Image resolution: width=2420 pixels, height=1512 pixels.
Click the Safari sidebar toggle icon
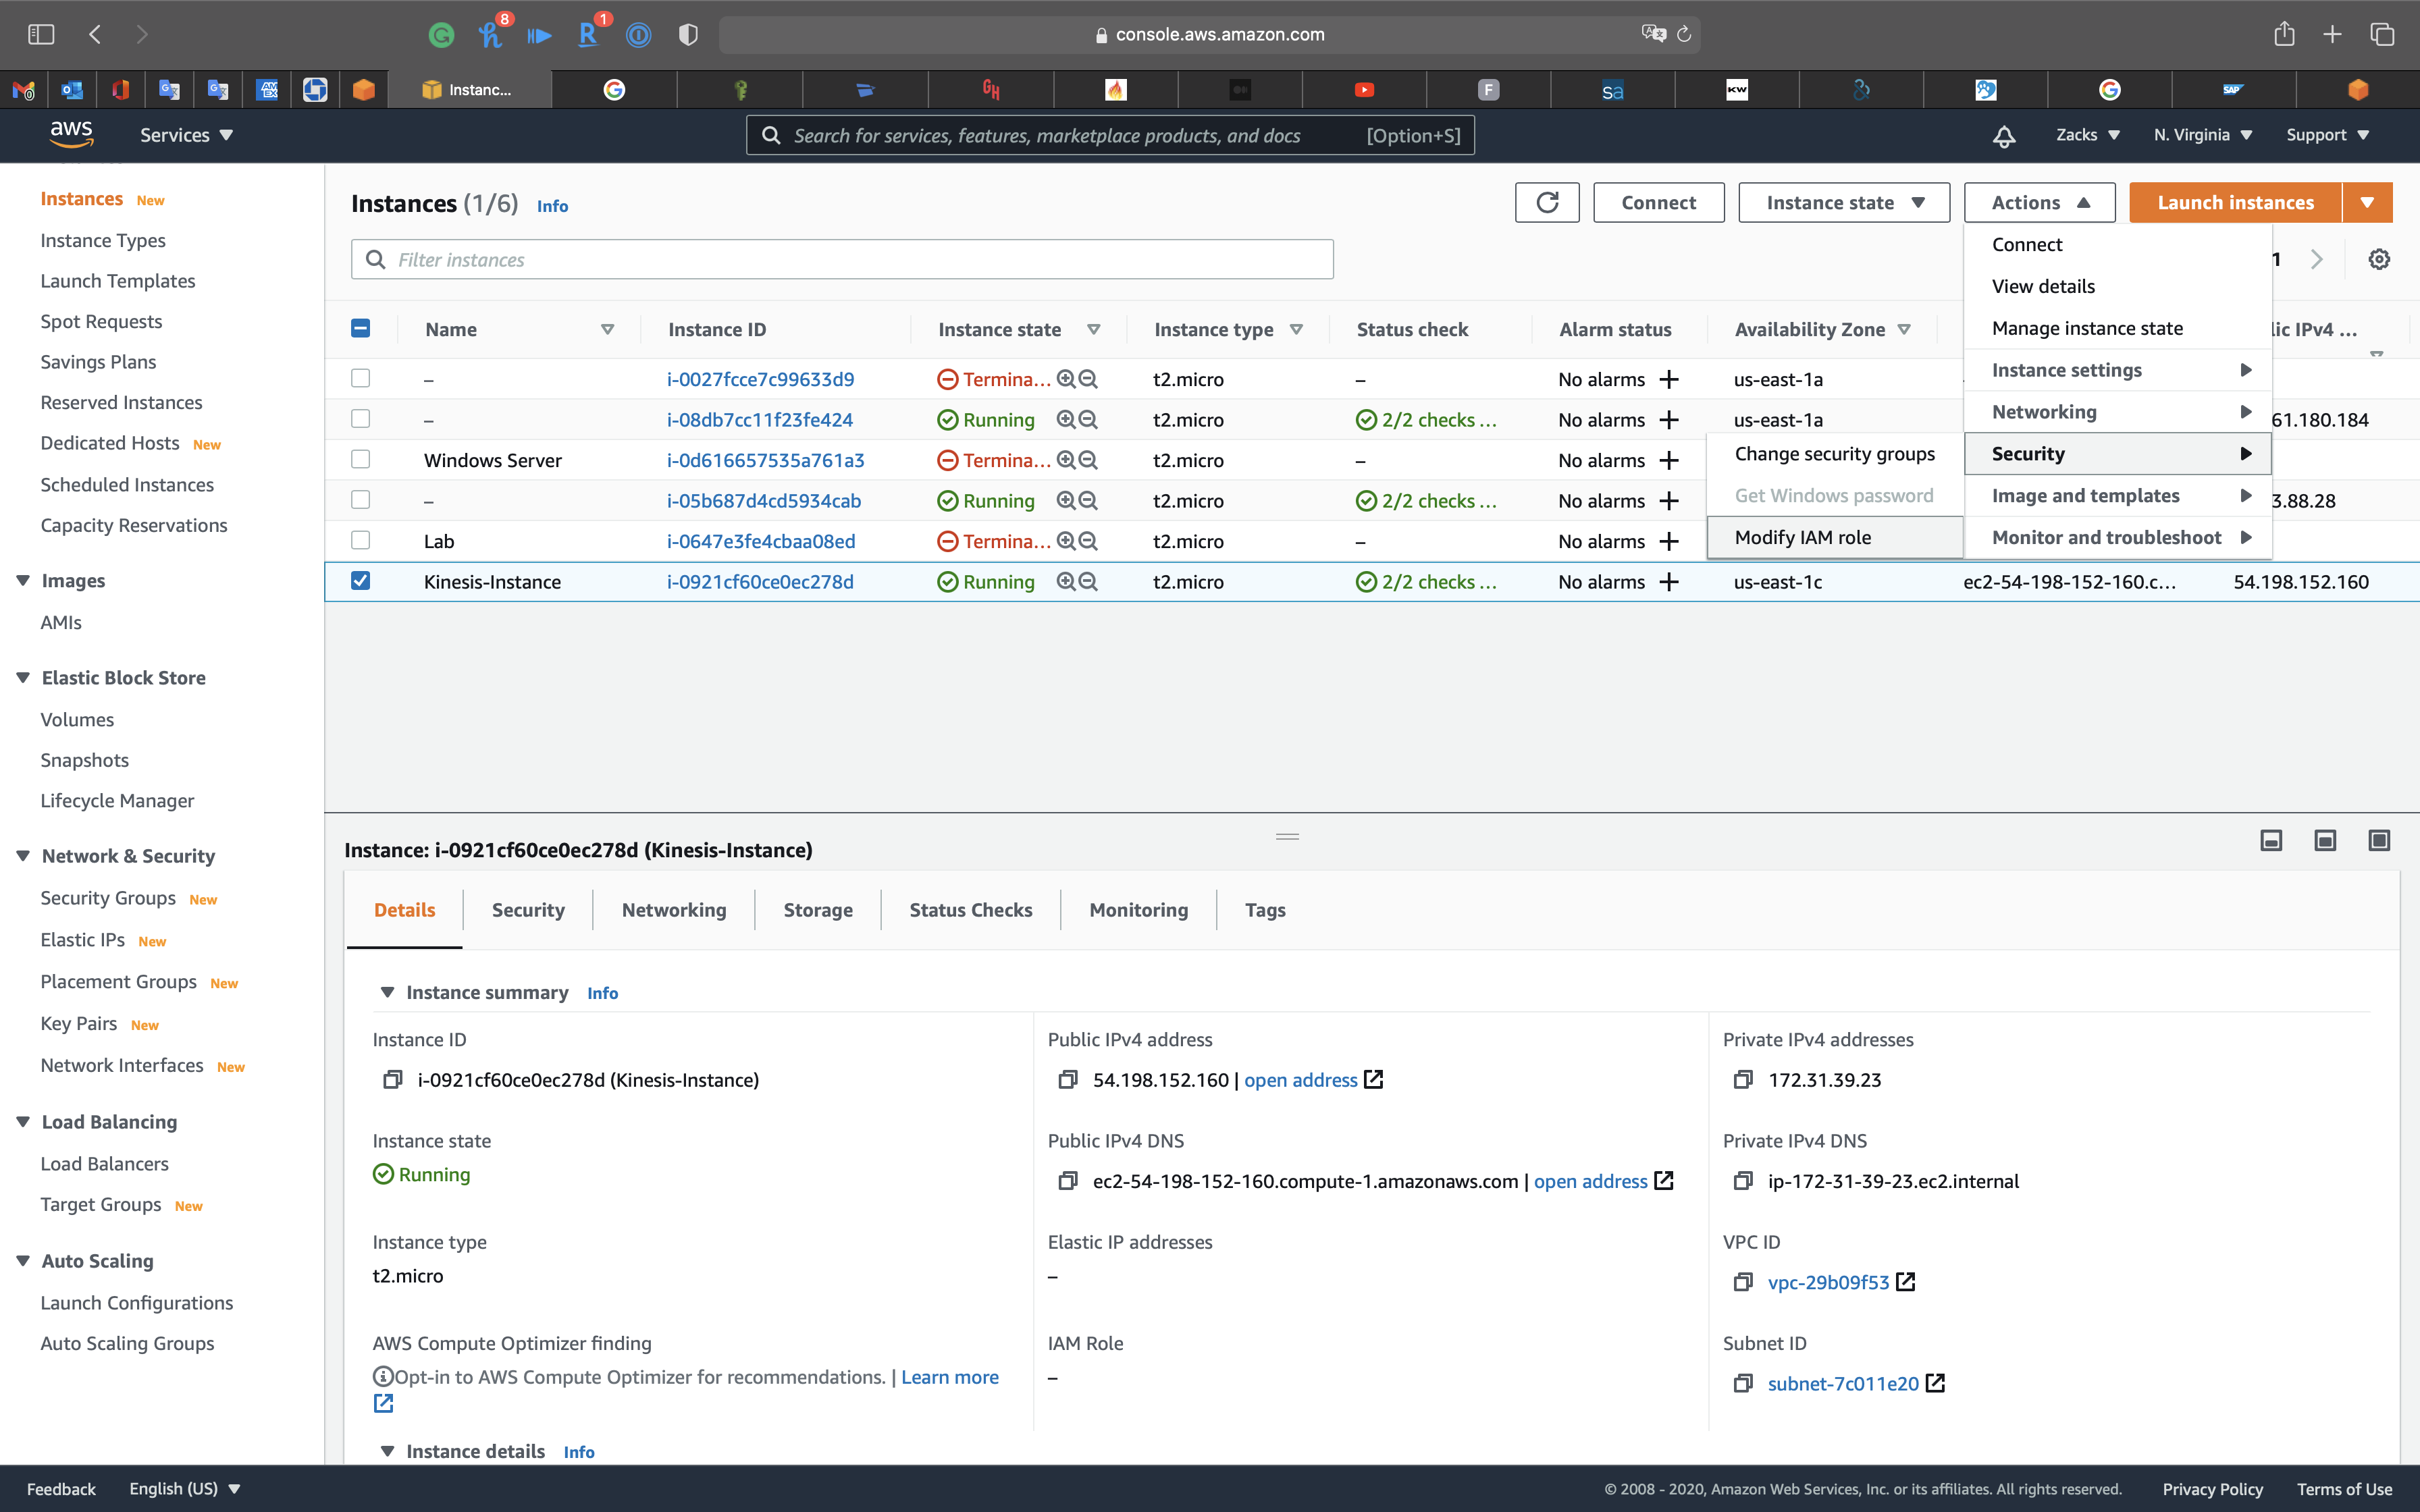[41, 35]
